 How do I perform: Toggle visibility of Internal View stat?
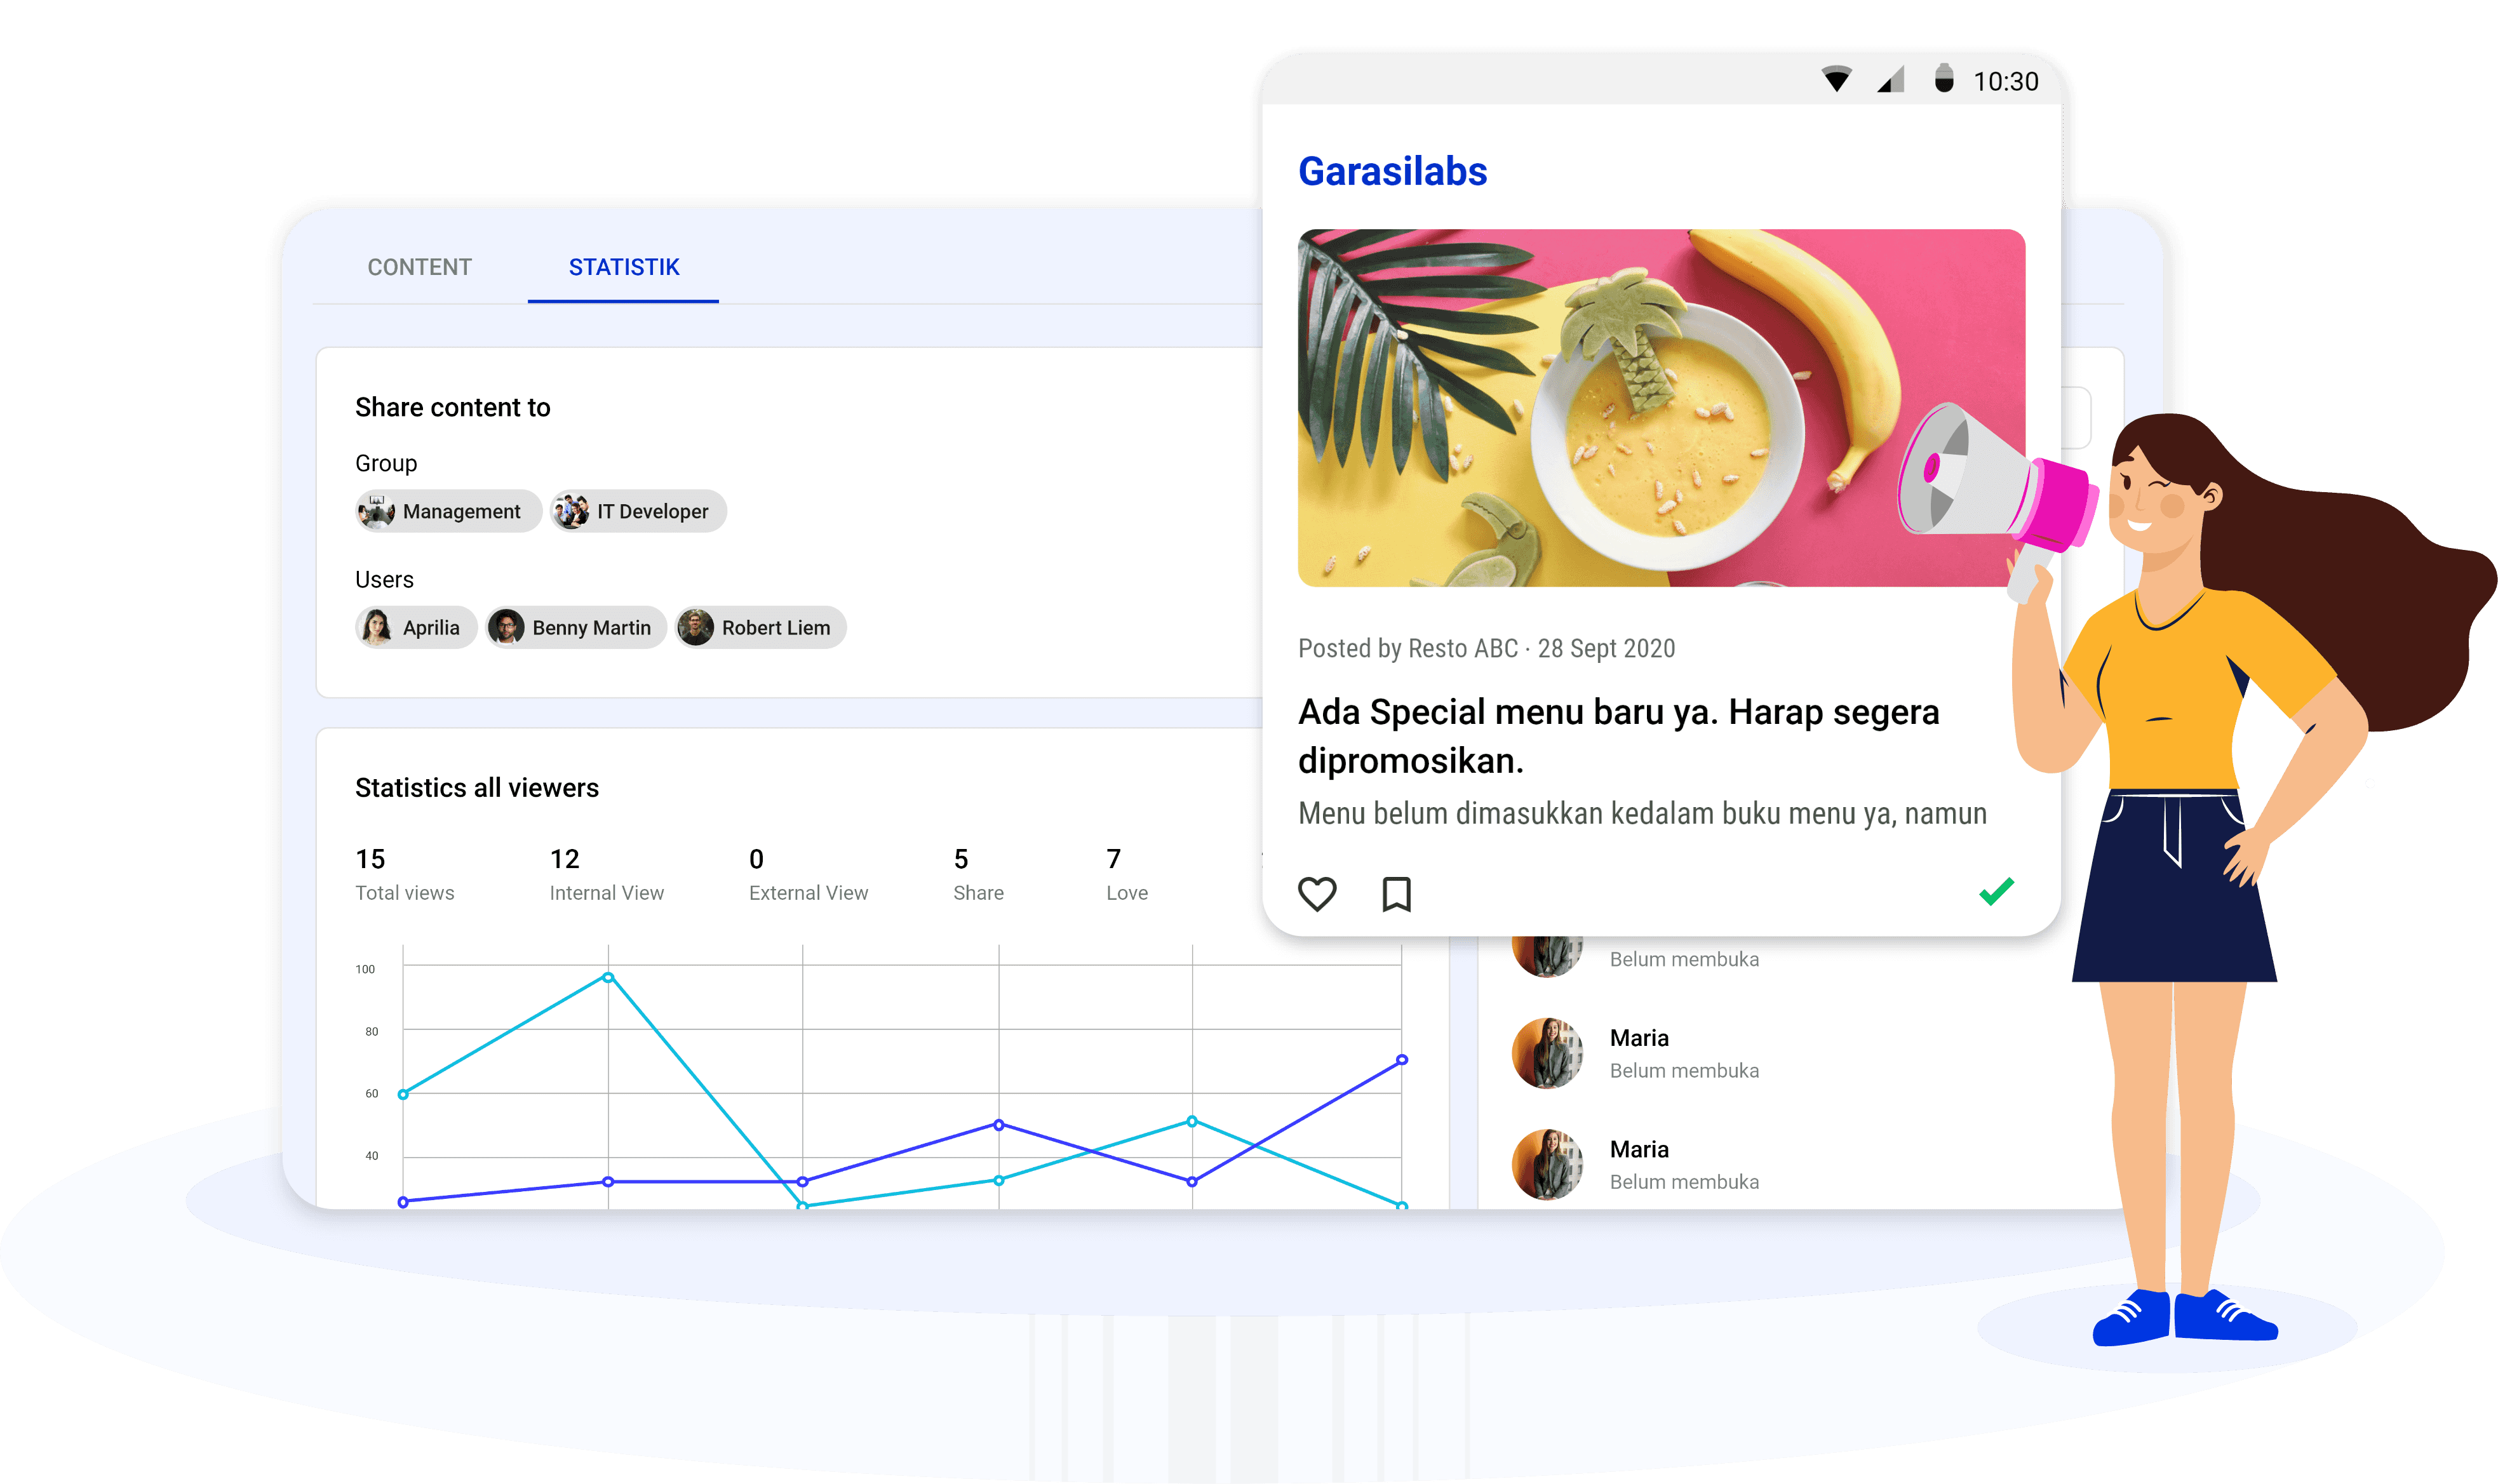tap(606, 874)
